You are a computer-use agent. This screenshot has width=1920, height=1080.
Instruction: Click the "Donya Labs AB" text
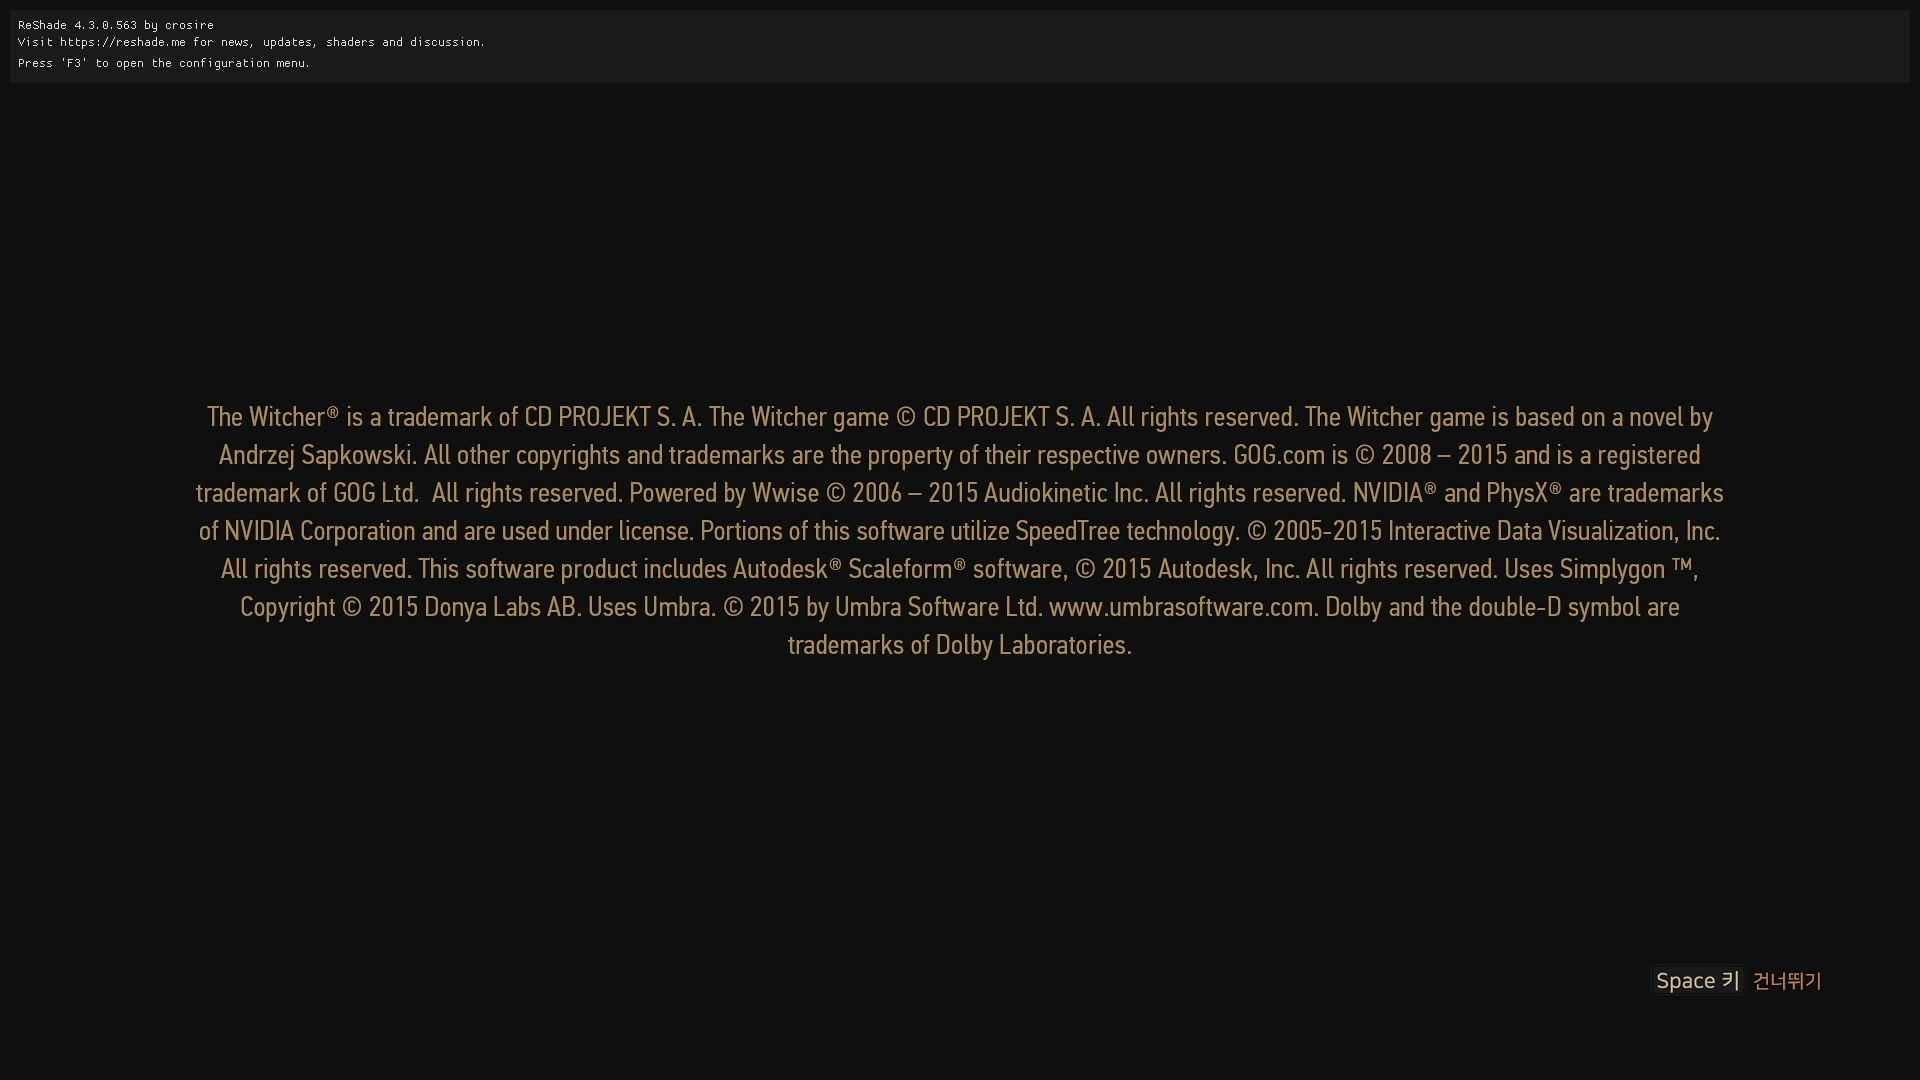(x=500, y=607)
